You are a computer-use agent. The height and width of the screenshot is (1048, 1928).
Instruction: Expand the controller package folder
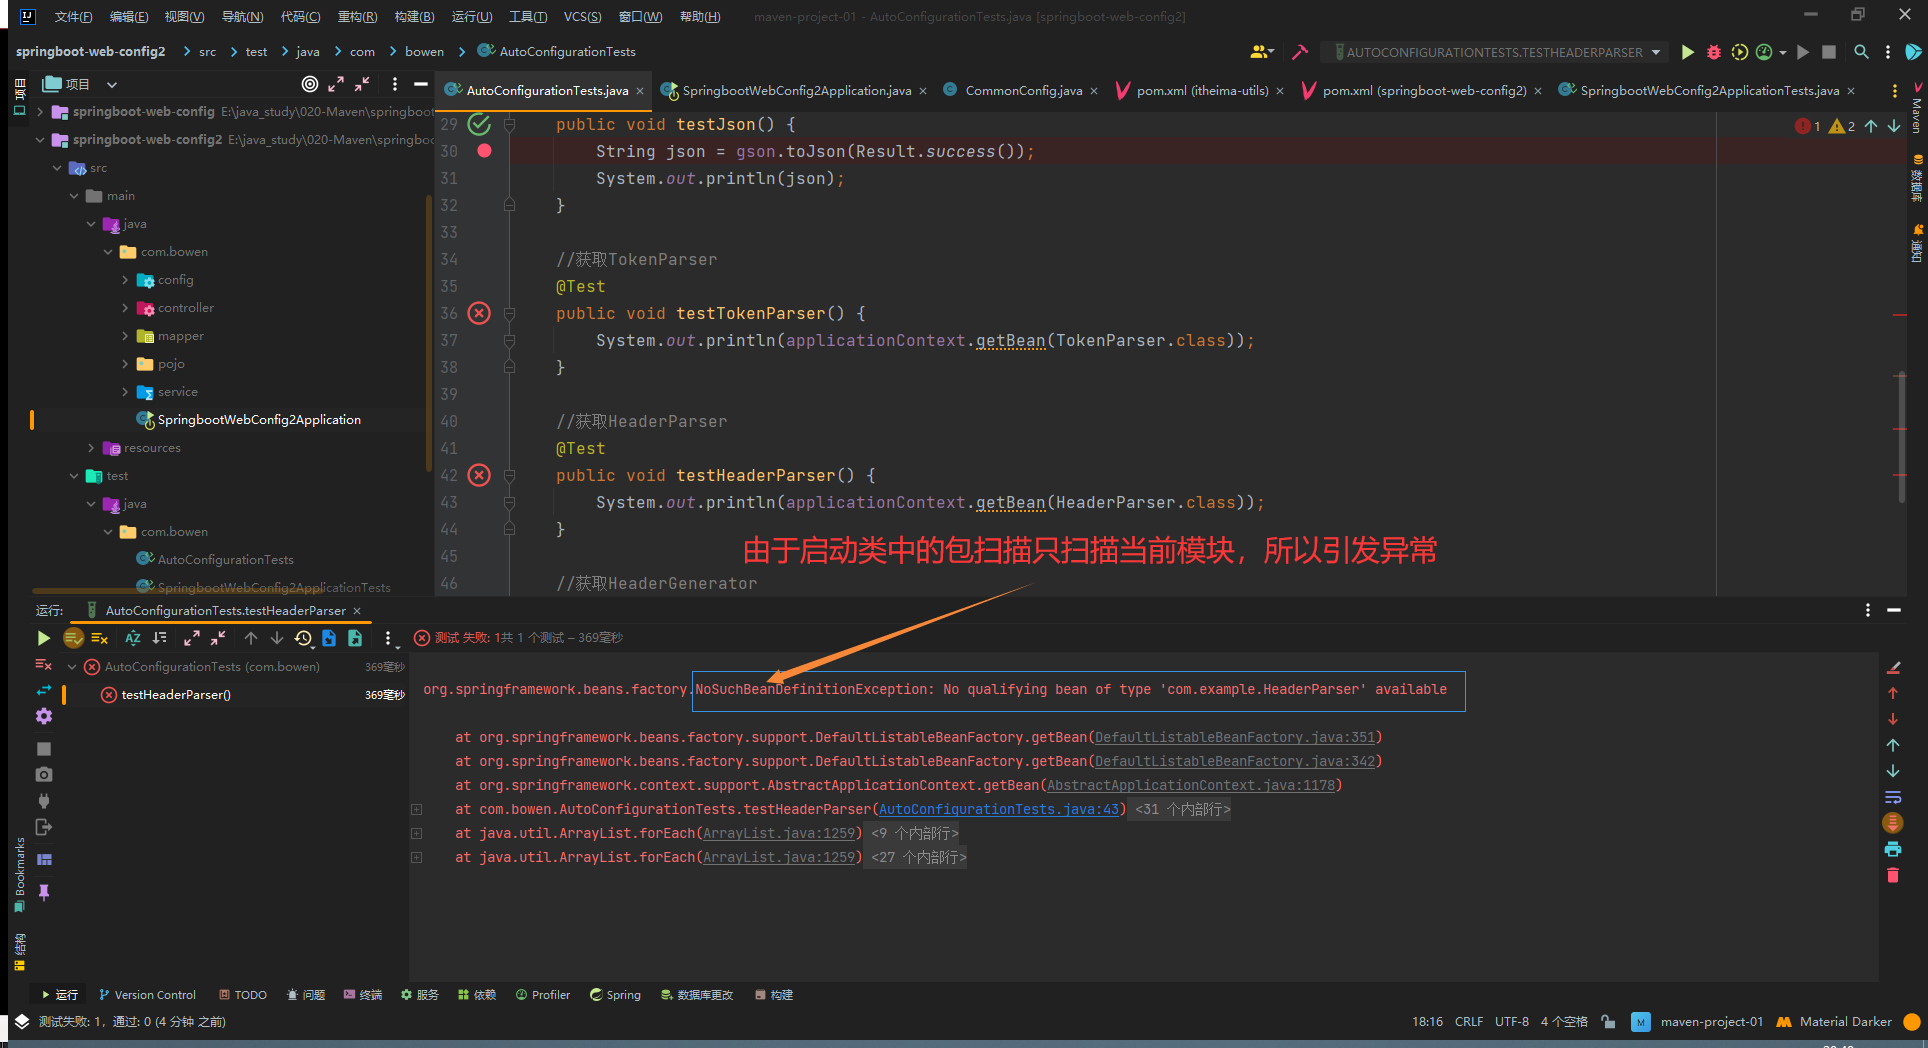124,308
